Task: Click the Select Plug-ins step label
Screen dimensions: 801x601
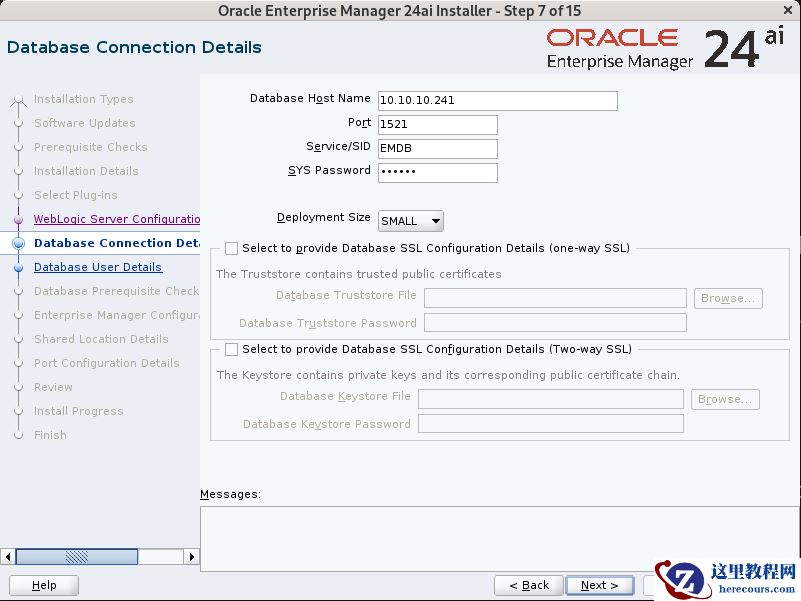Action: pyautogui.click(x=76, y=195)
